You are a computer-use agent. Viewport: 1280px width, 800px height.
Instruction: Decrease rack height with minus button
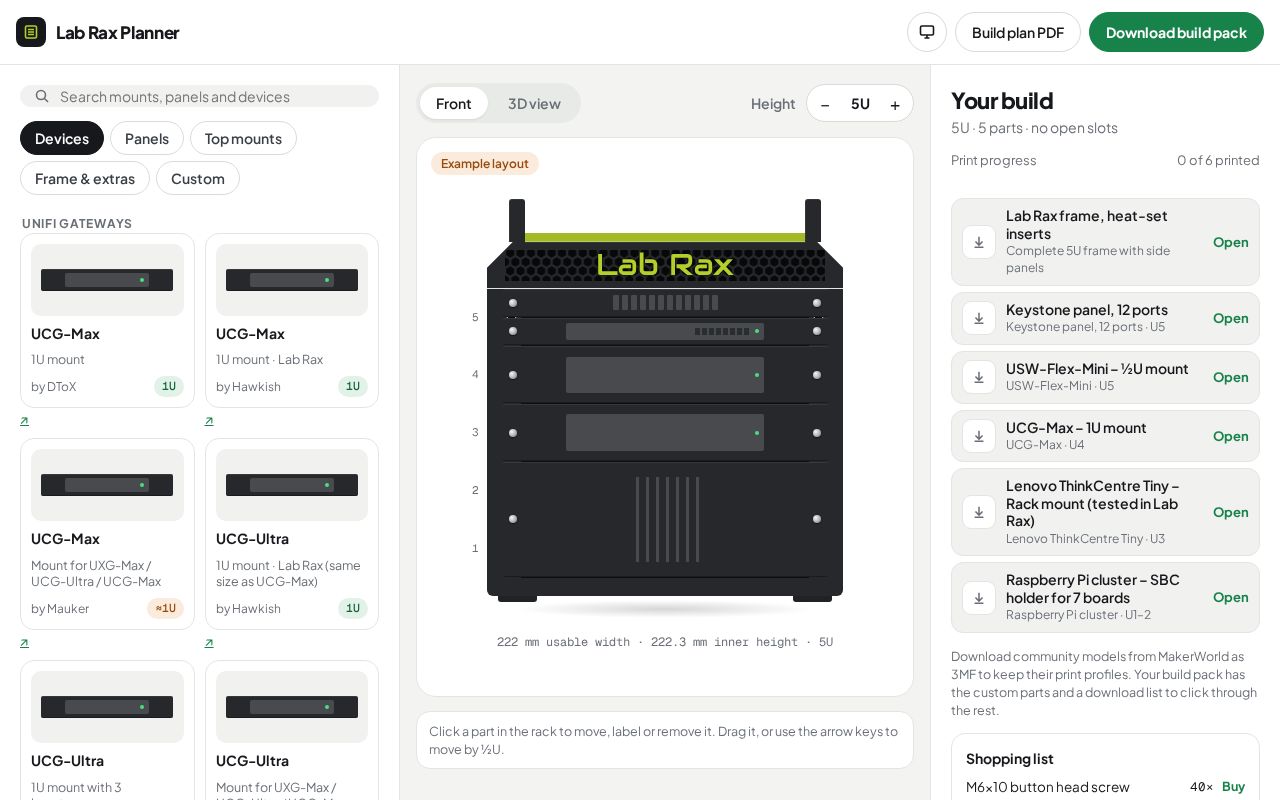click(825, 104)
